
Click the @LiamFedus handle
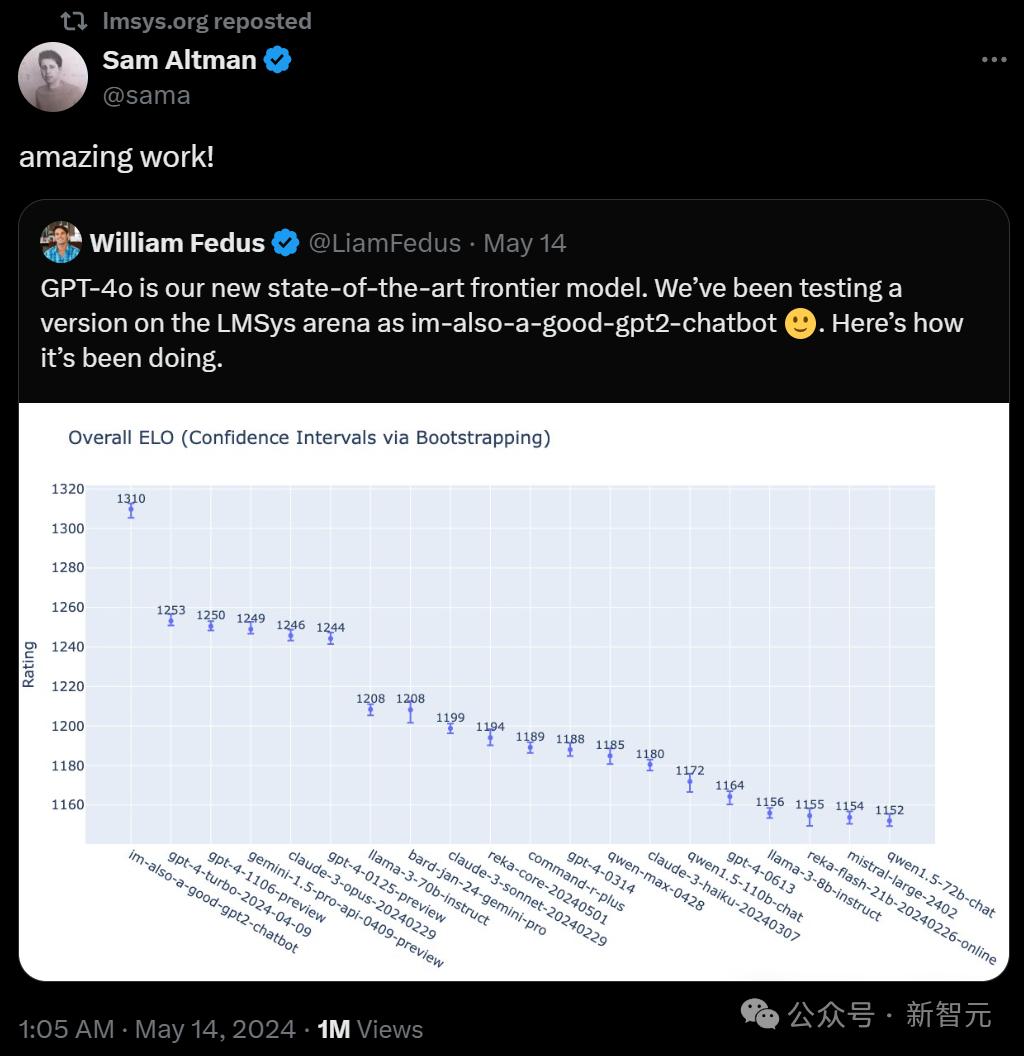pyautogui.click(x=385, y=243)
